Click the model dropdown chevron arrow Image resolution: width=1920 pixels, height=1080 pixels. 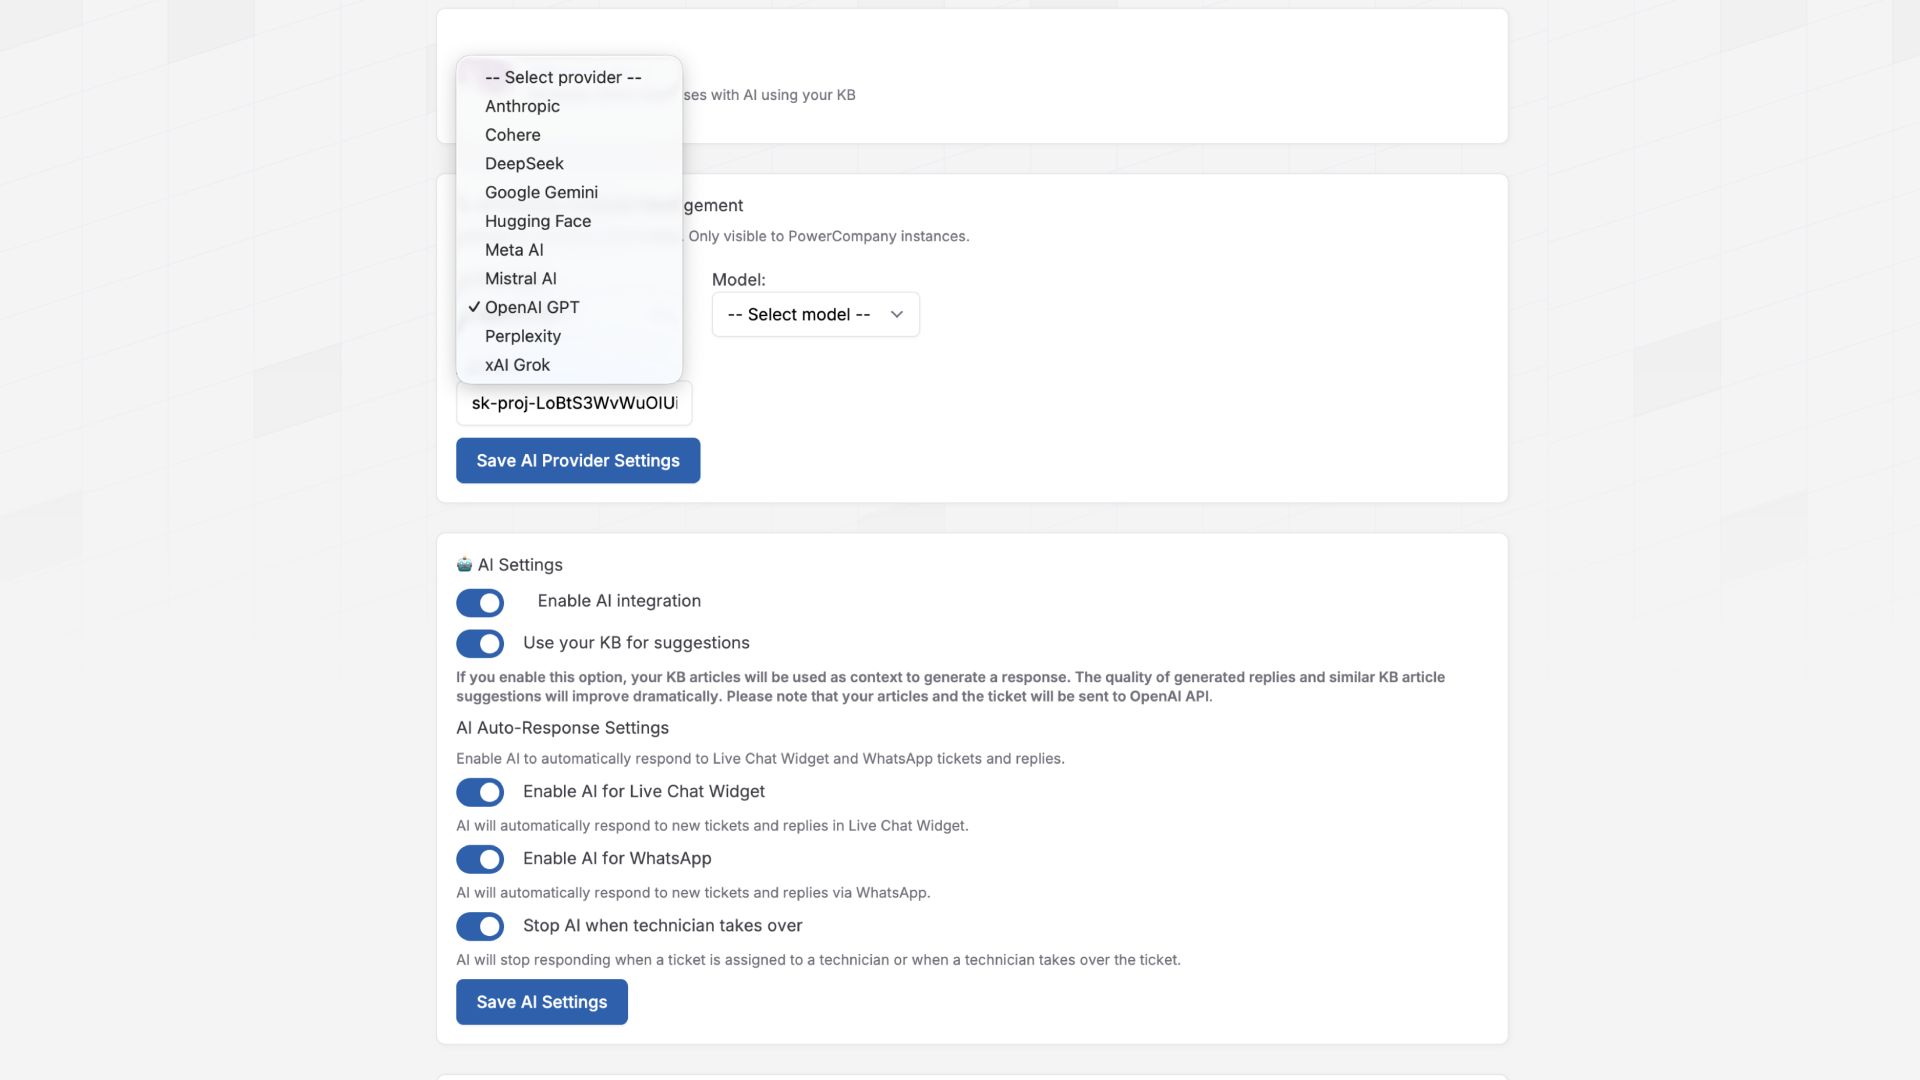pos(897,314)
